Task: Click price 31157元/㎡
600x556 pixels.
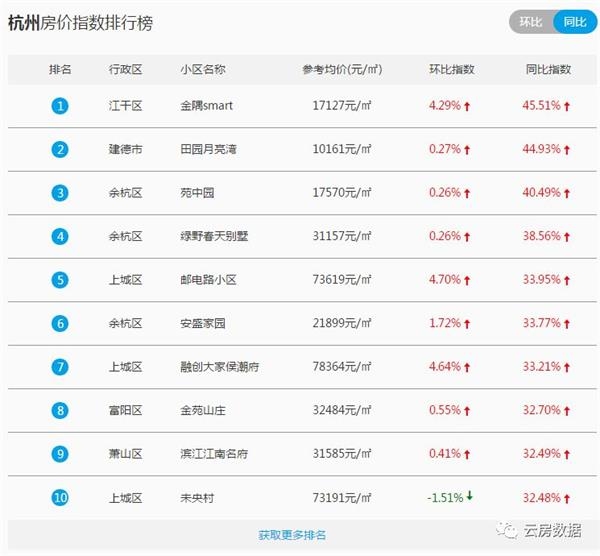Action: click(342, 236)
